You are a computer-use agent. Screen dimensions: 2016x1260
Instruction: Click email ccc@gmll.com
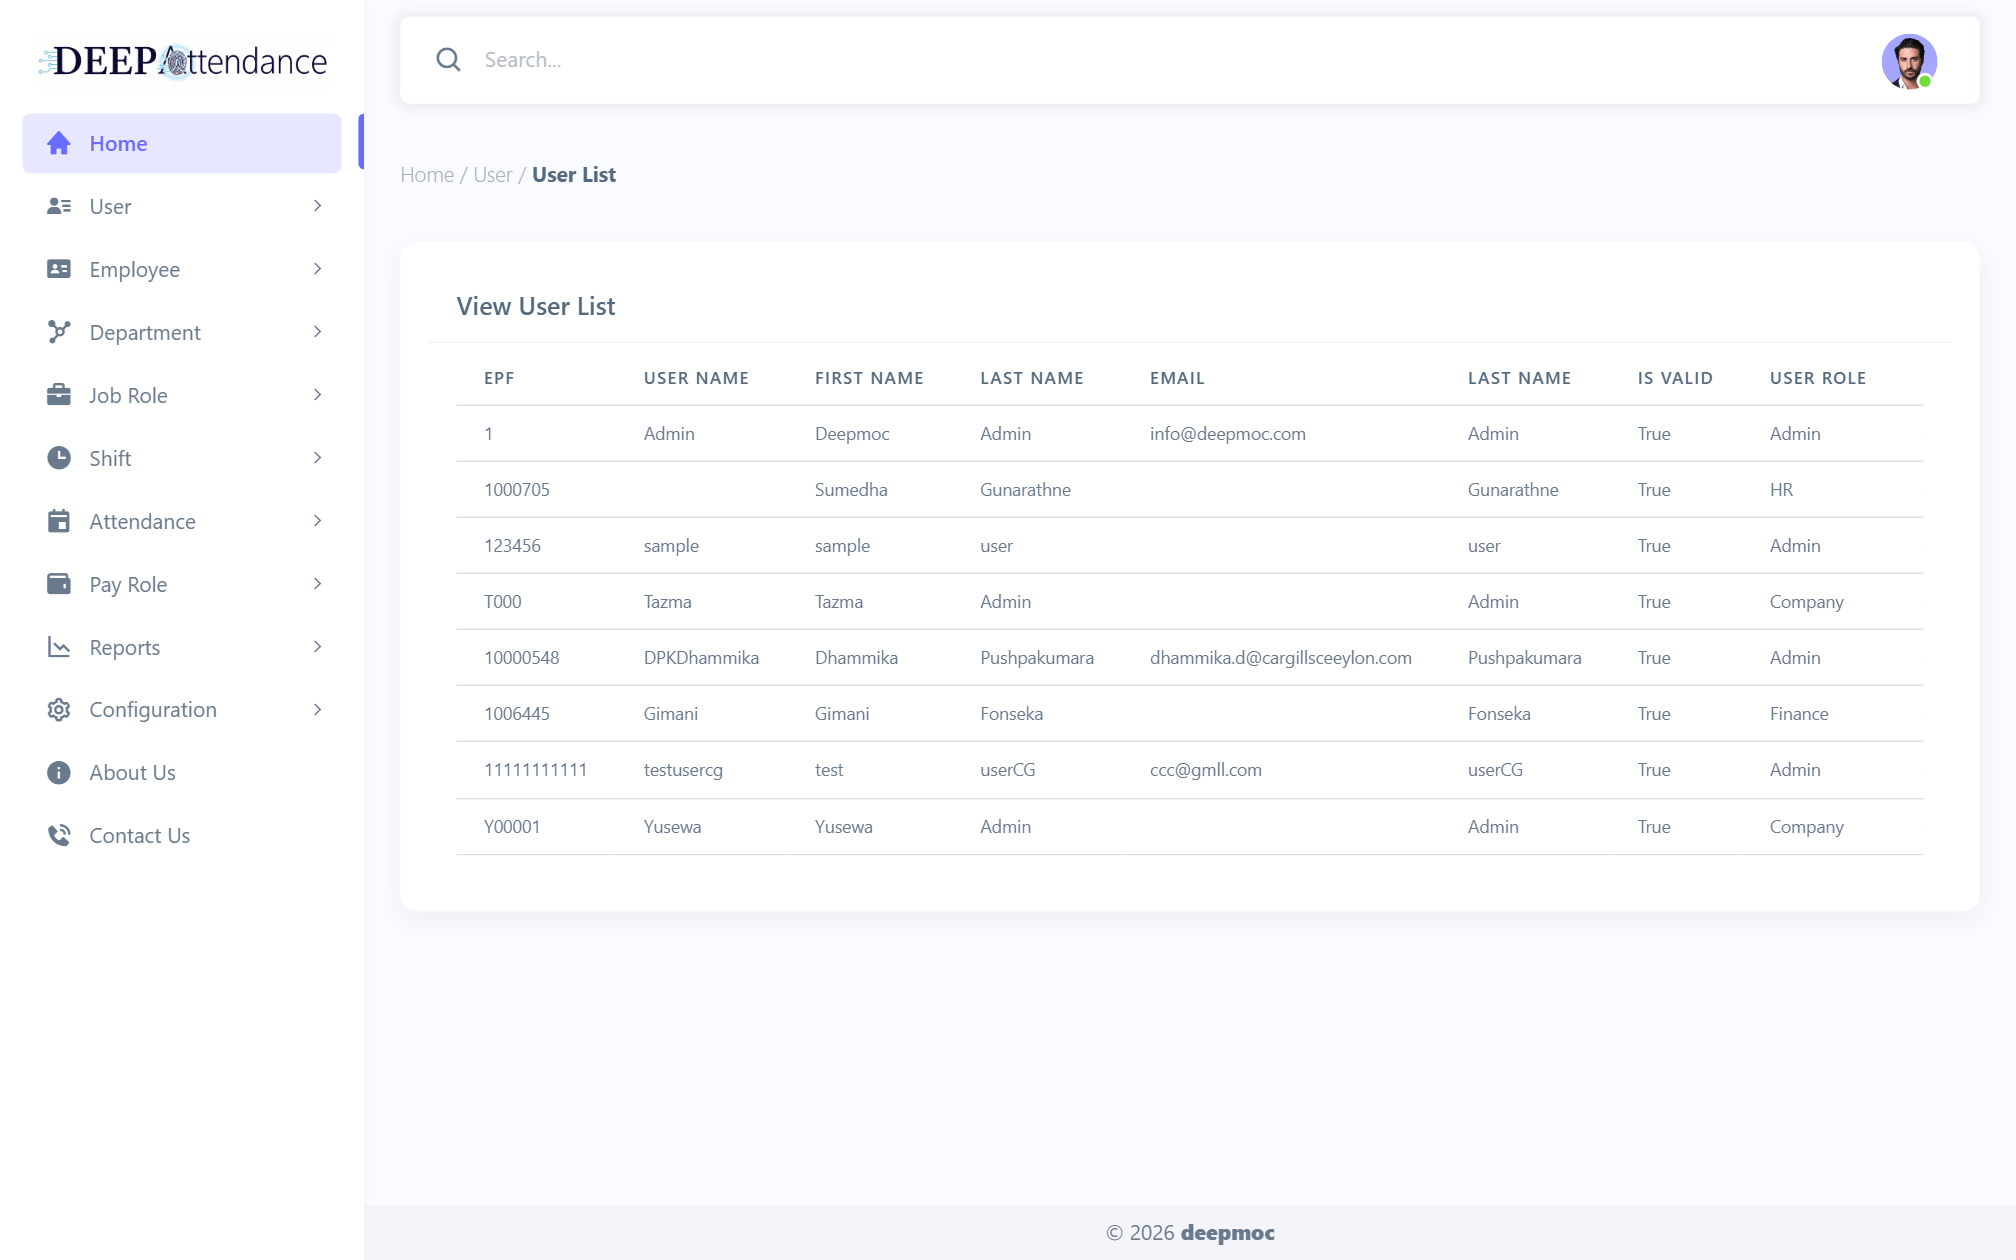pos(1205,770)
